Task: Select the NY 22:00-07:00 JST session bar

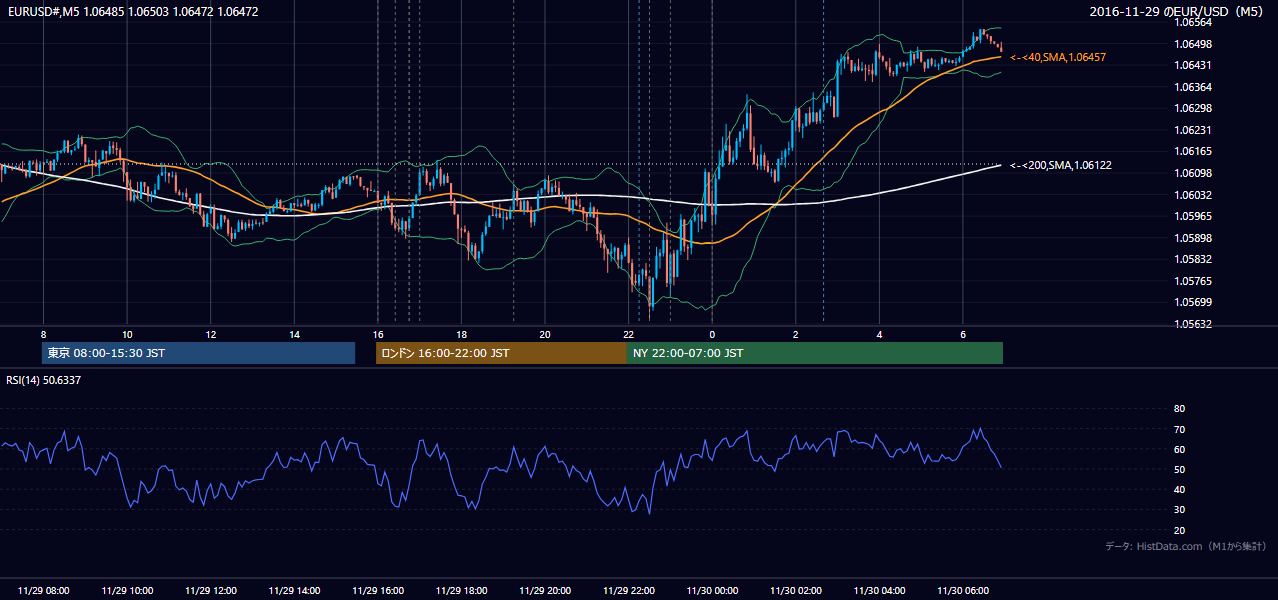Action: pyautogui.click(x=815, y=353)
